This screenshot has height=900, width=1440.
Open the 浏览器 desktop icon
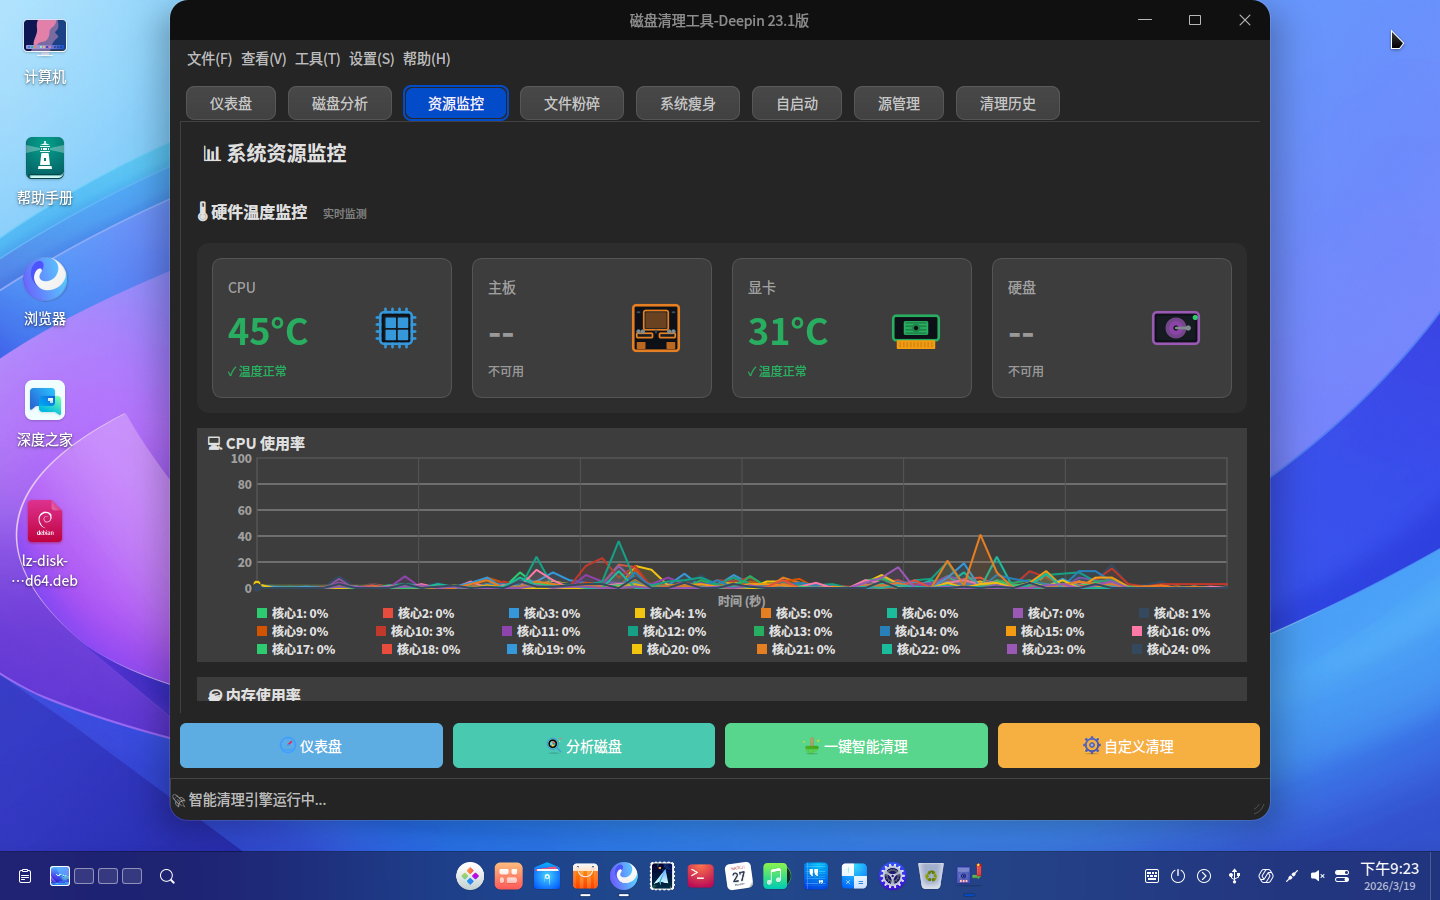point(45,293)
